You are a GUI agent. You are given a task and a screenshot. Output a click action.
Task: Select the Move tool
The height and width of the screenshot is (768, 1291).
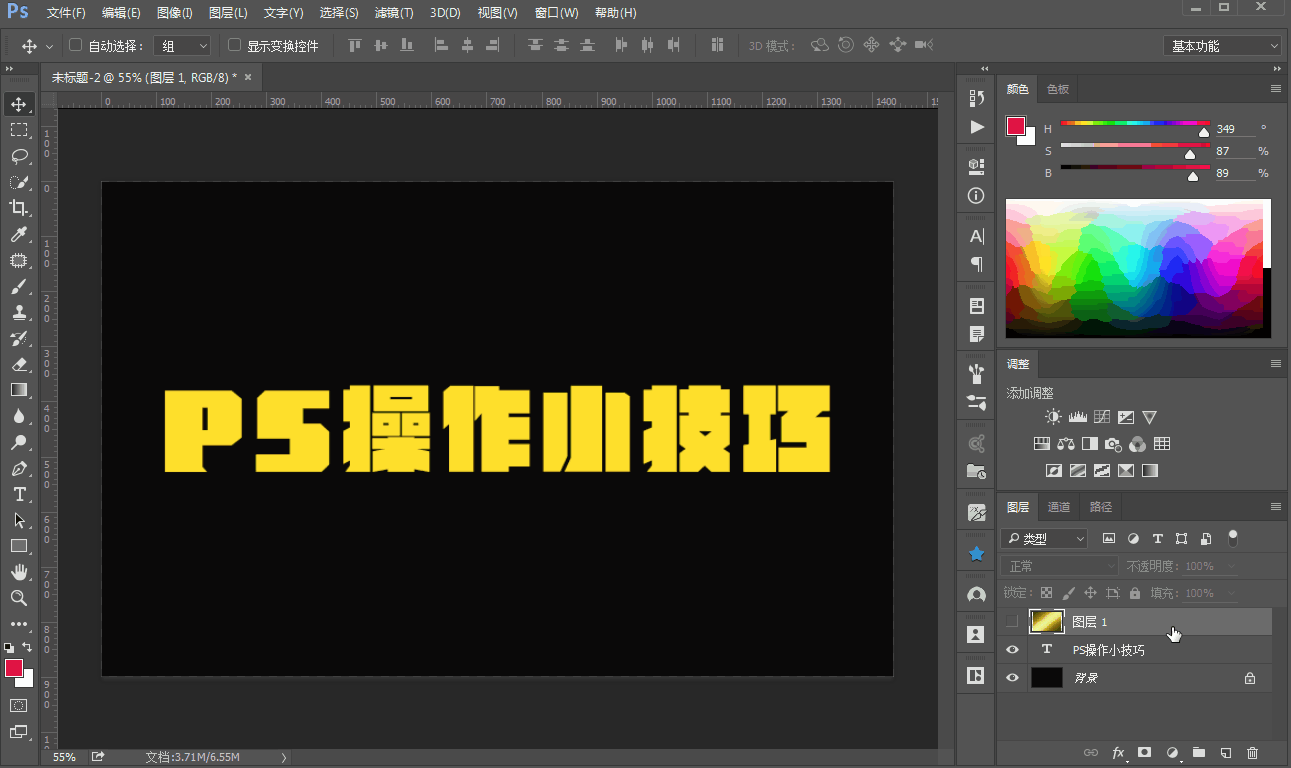coord(20,103)
